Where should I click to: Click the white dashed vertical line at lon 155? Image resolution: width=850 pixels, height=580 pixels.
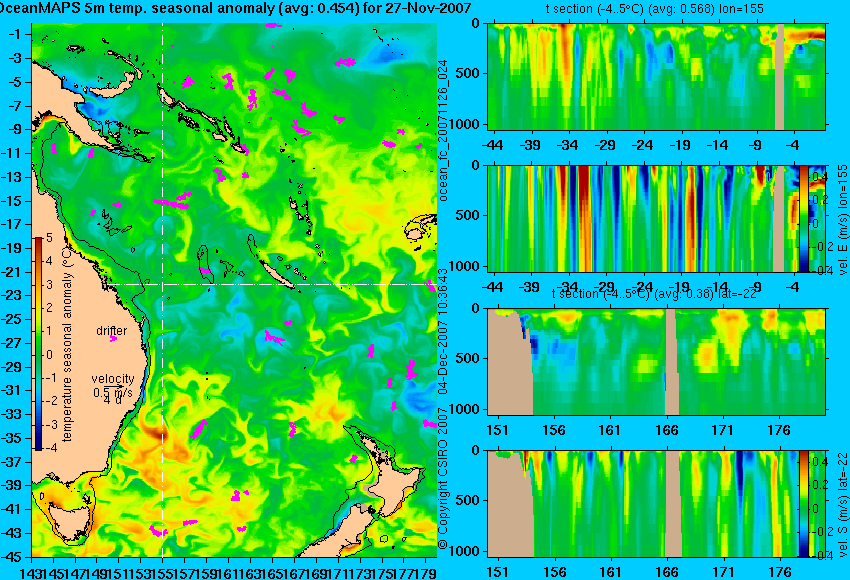tap(162, 291)
